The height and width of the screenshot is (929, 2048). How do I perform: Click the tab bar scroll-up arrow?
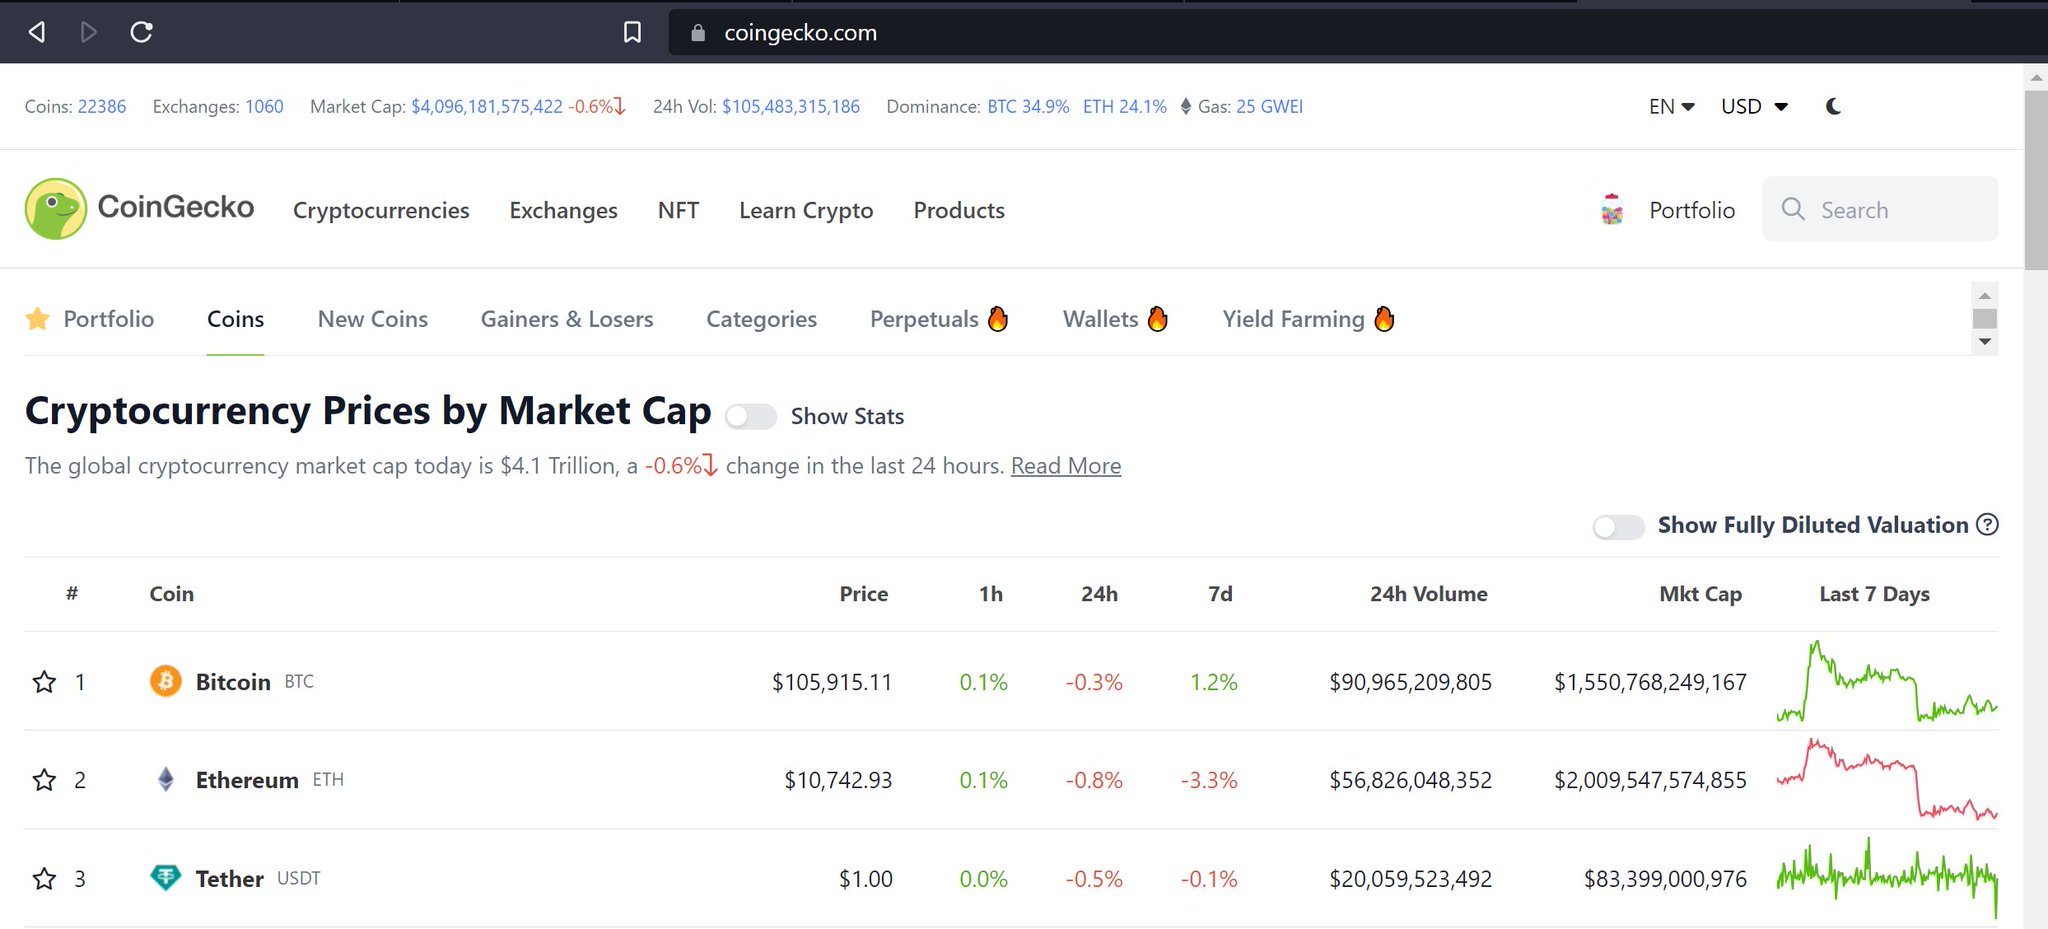[1985, 296]
